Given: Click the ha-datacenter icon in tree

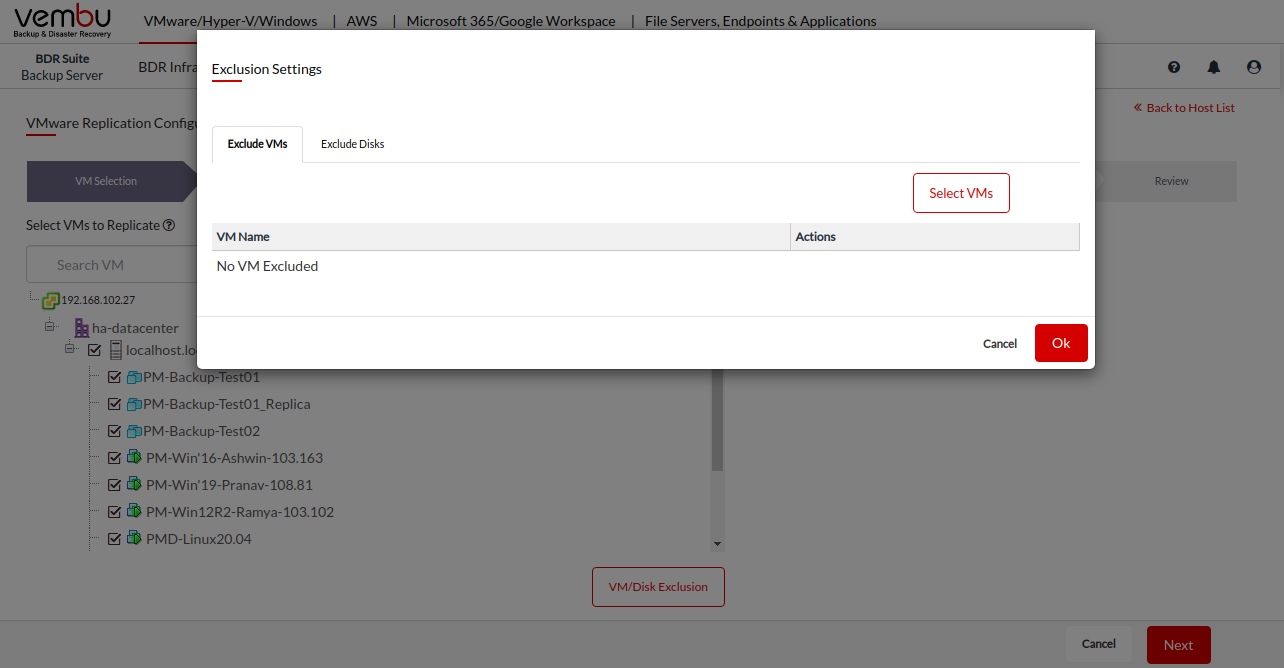Looking at the screenshot, I should (x=82, y=328).
